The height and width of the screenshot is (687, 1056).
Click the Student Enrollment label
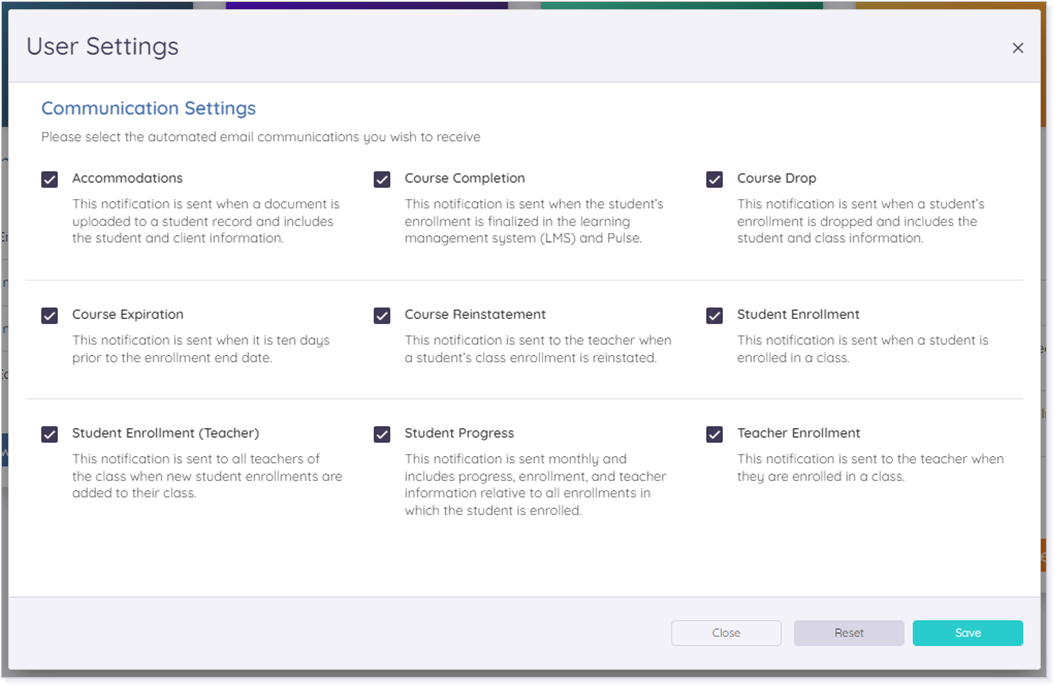pyautogui.click(x=798, y=315)
